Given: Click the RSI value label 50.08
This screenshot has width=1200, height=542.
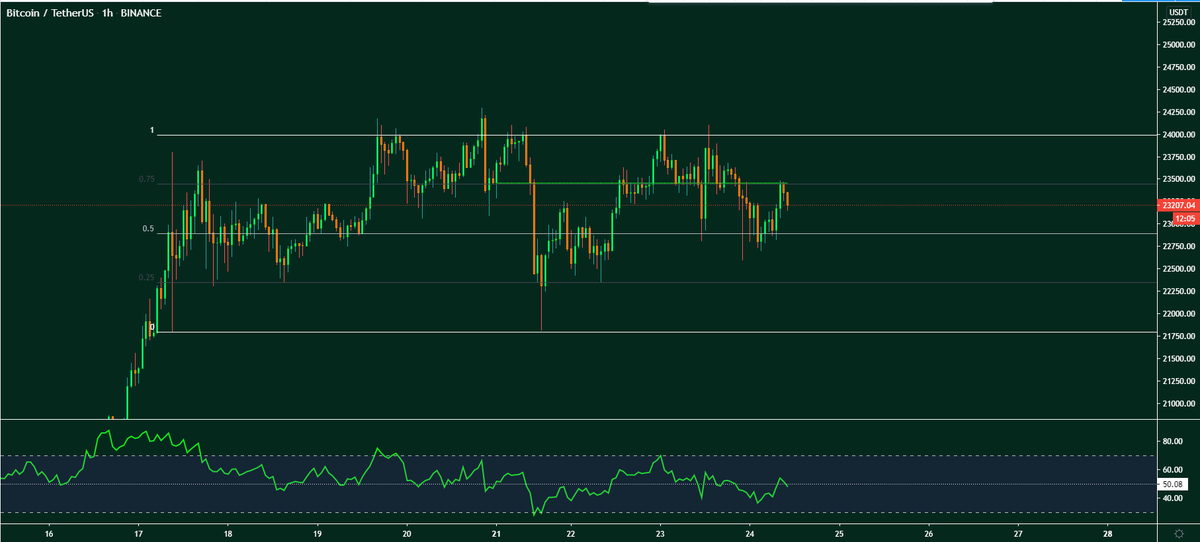Looking at the screenshot, I should [x=1173, y=484].
